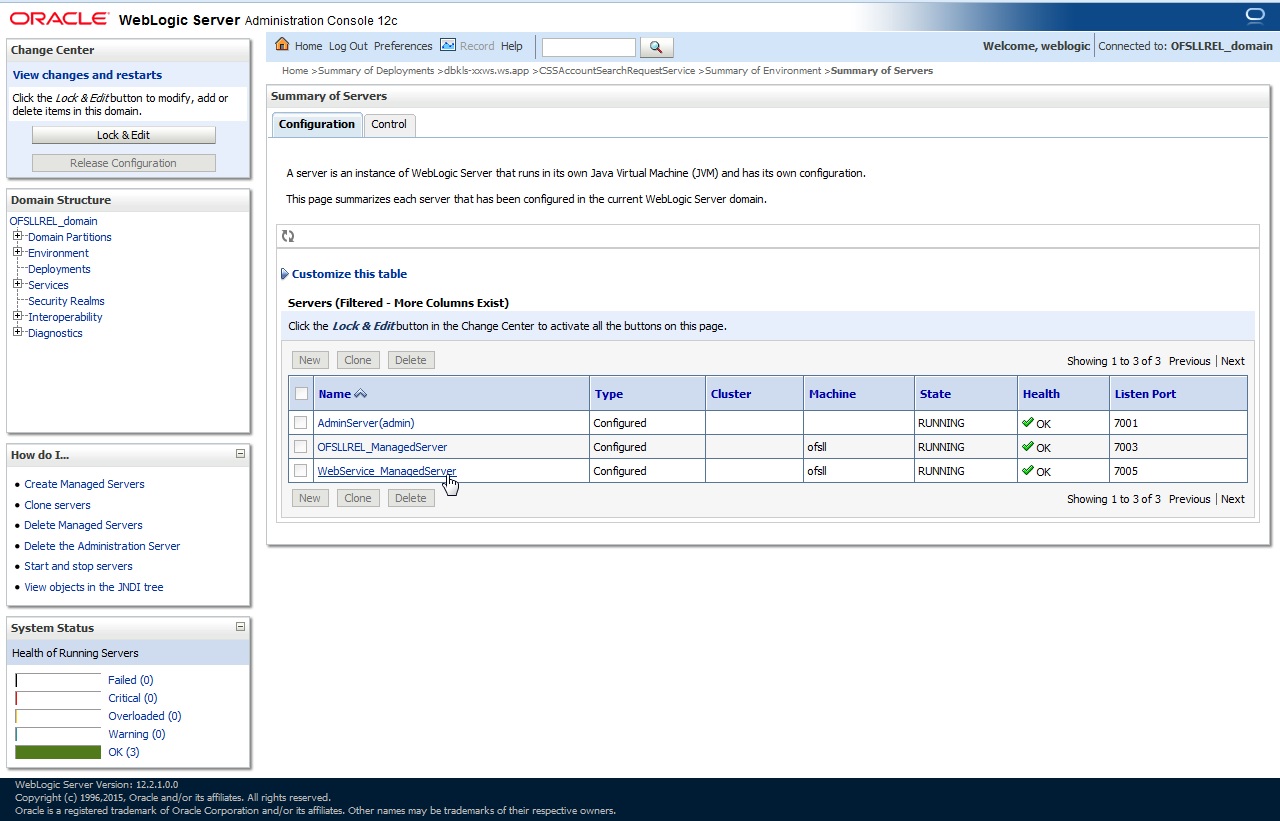Image resolution: width=1280 pixels, height=821 pixels.
Task: Click Previous below the servers table
Action: coord(1189,499)
